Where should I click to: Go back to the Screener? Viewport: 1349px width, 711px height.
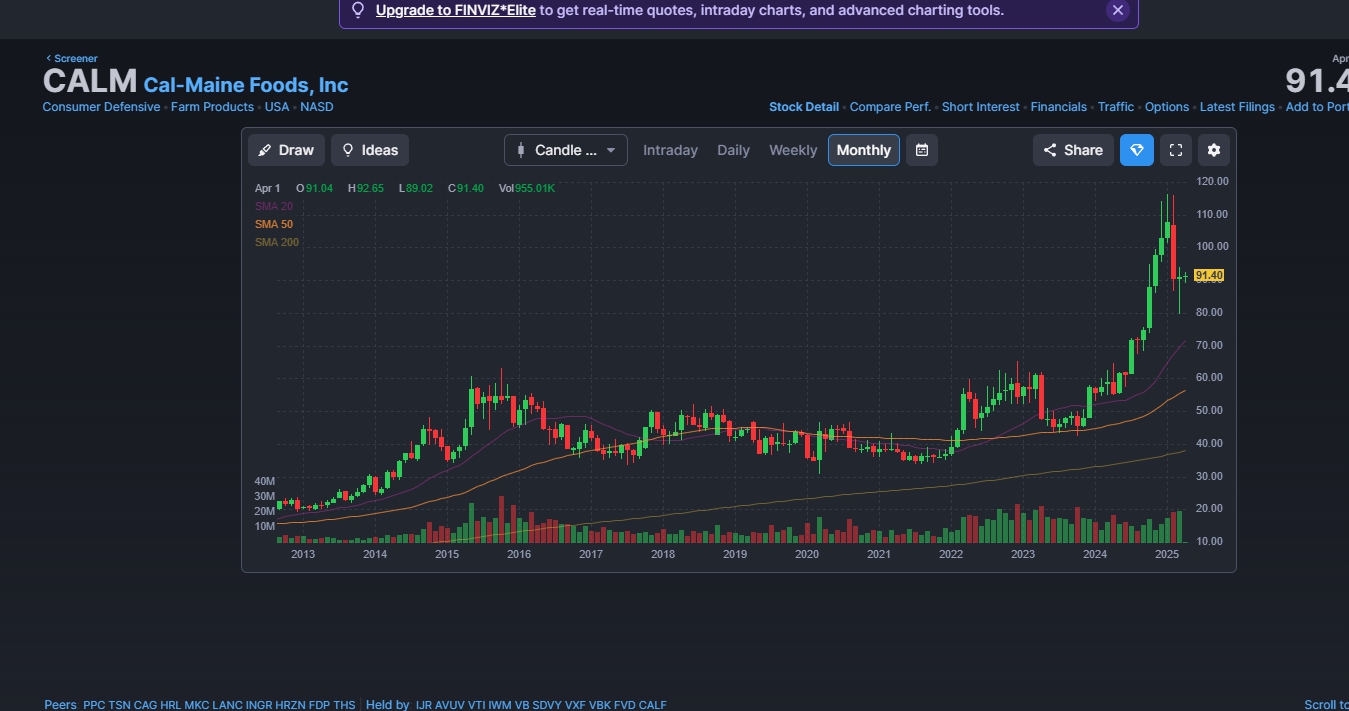(71, 58)
